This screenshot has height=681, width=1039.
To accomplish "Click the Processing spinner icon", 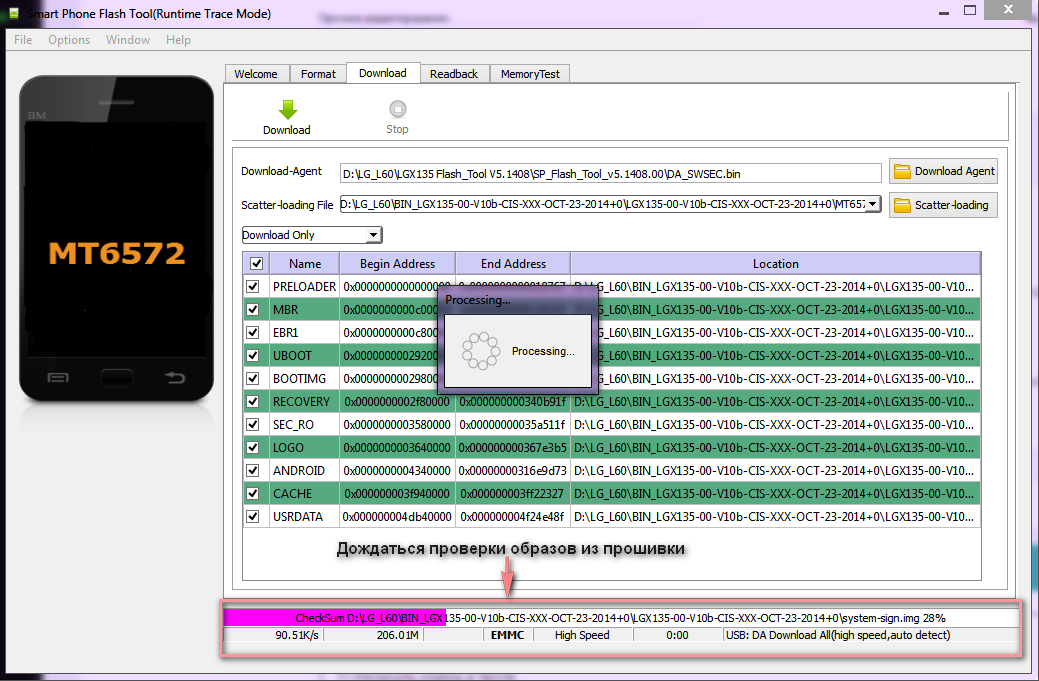I will [479, 351].
